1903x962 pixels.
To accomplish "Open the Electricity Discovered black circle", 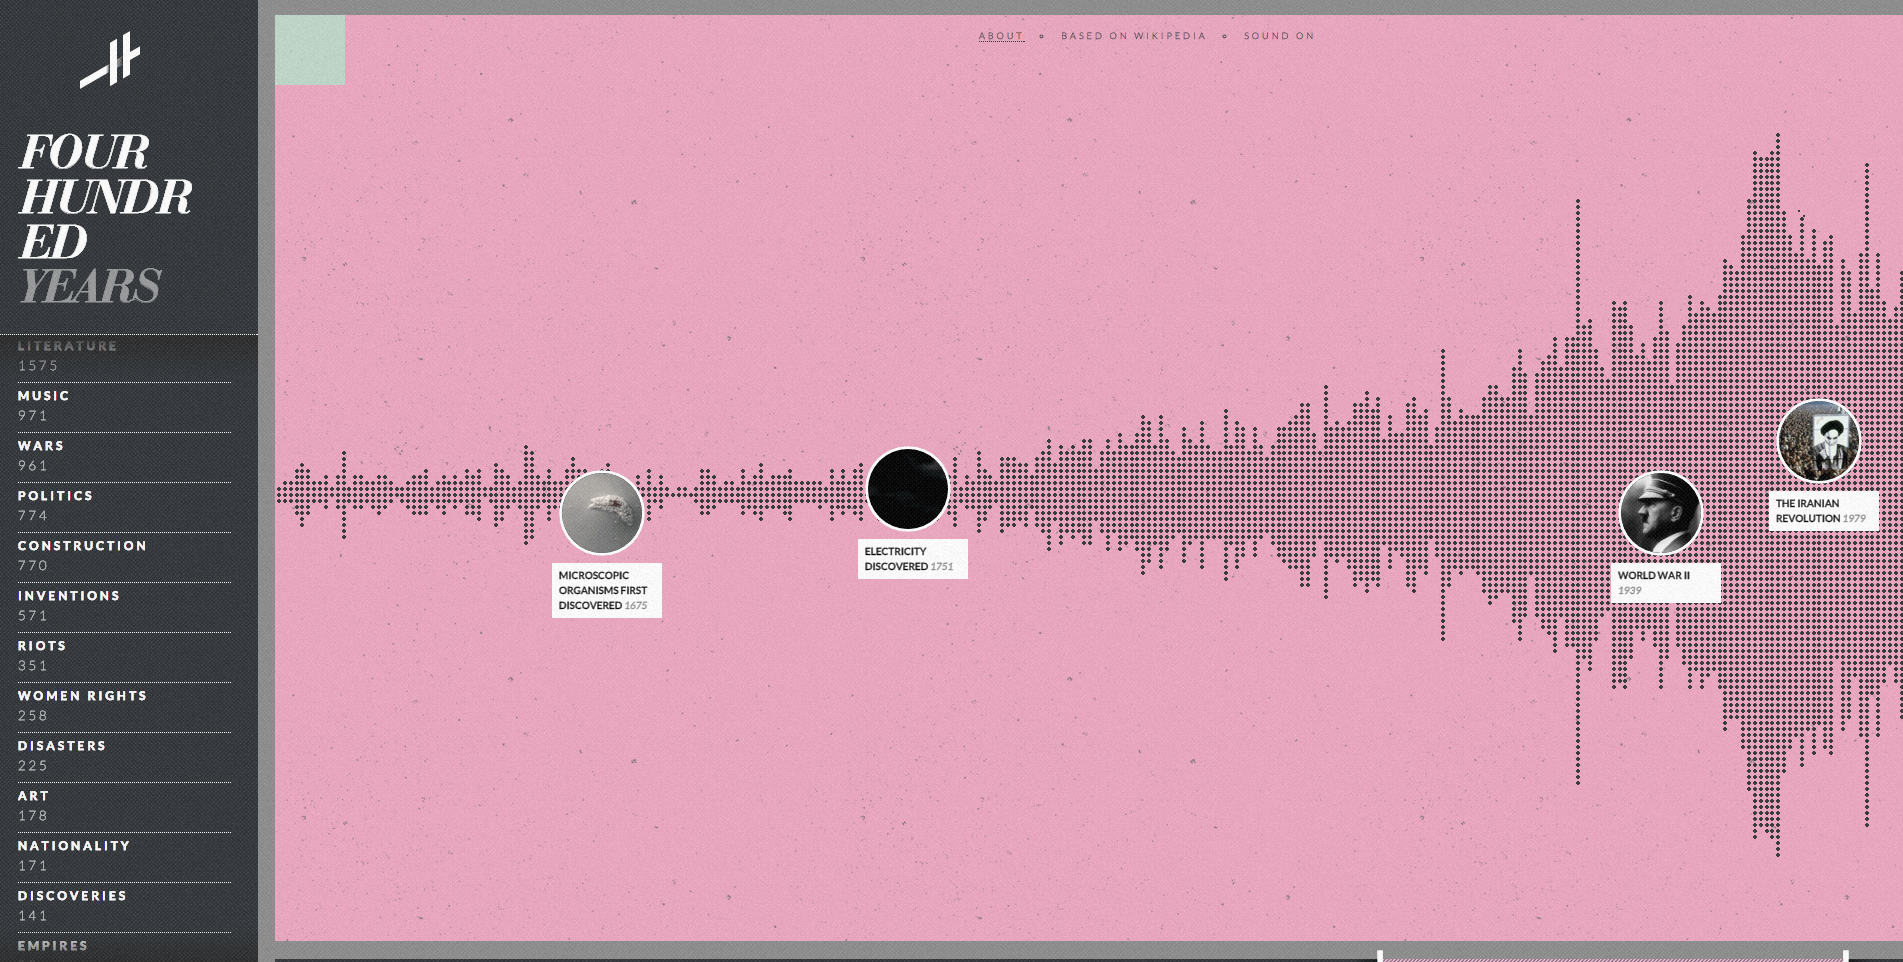I will (907, 489).
